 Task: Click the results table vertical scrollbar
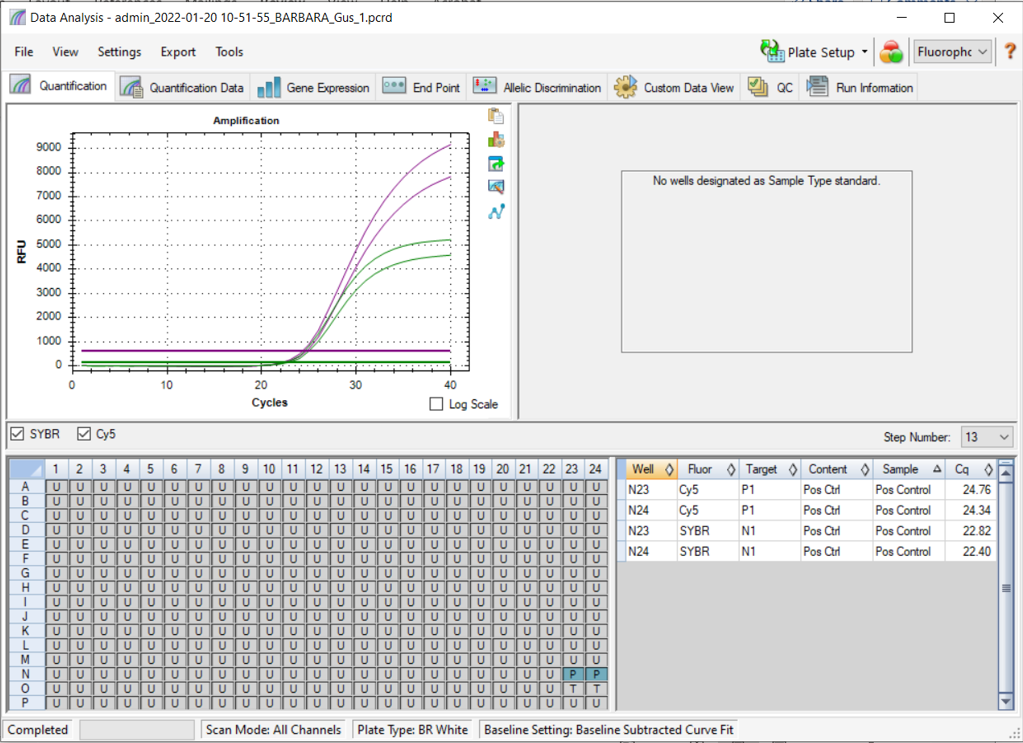pyautogui.click(x=1006, y=588)
